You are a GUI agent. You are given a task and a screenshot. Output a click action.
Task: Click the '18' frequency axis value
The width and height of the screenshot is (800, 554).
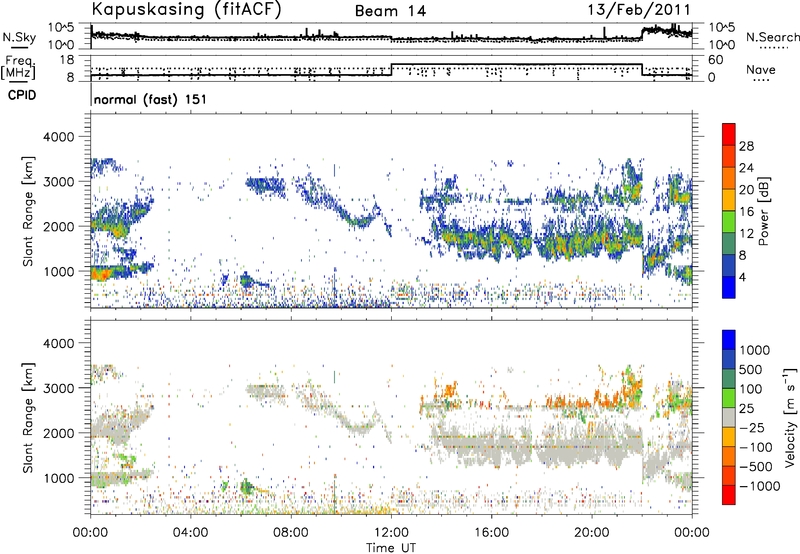point(67,60)
